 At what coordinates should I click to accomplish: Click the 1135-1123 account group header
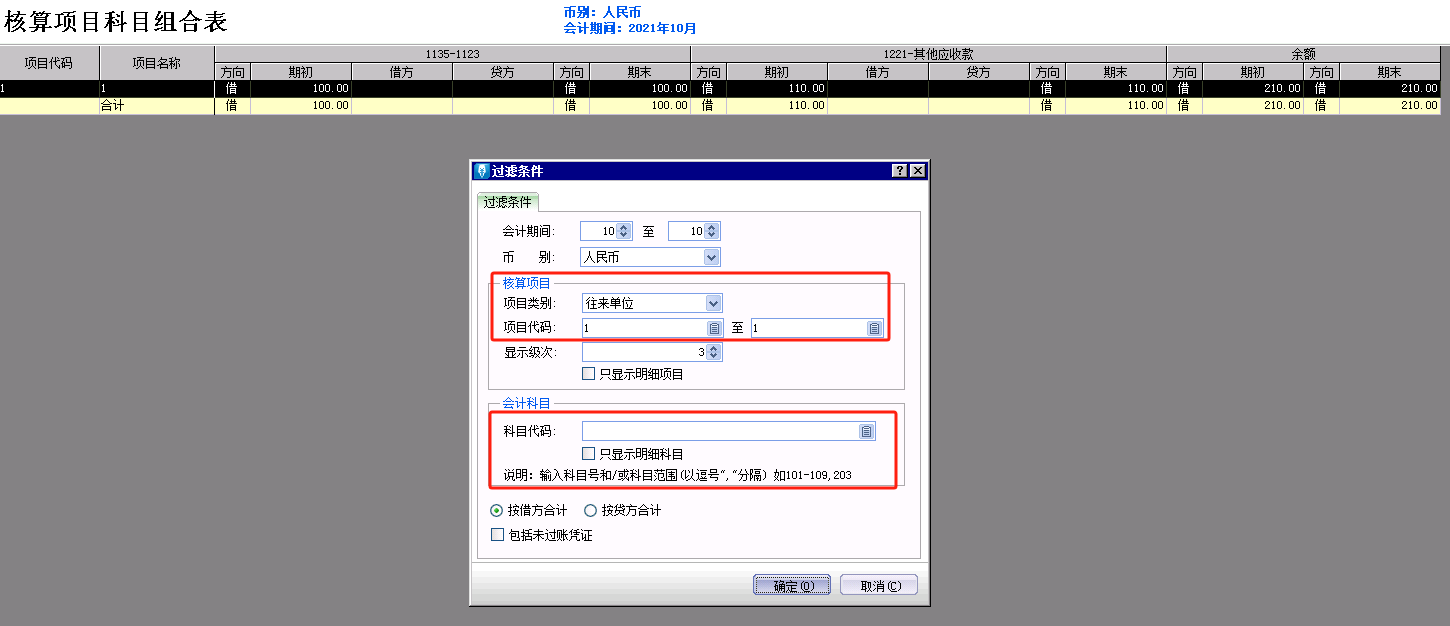tap(452, 53)
